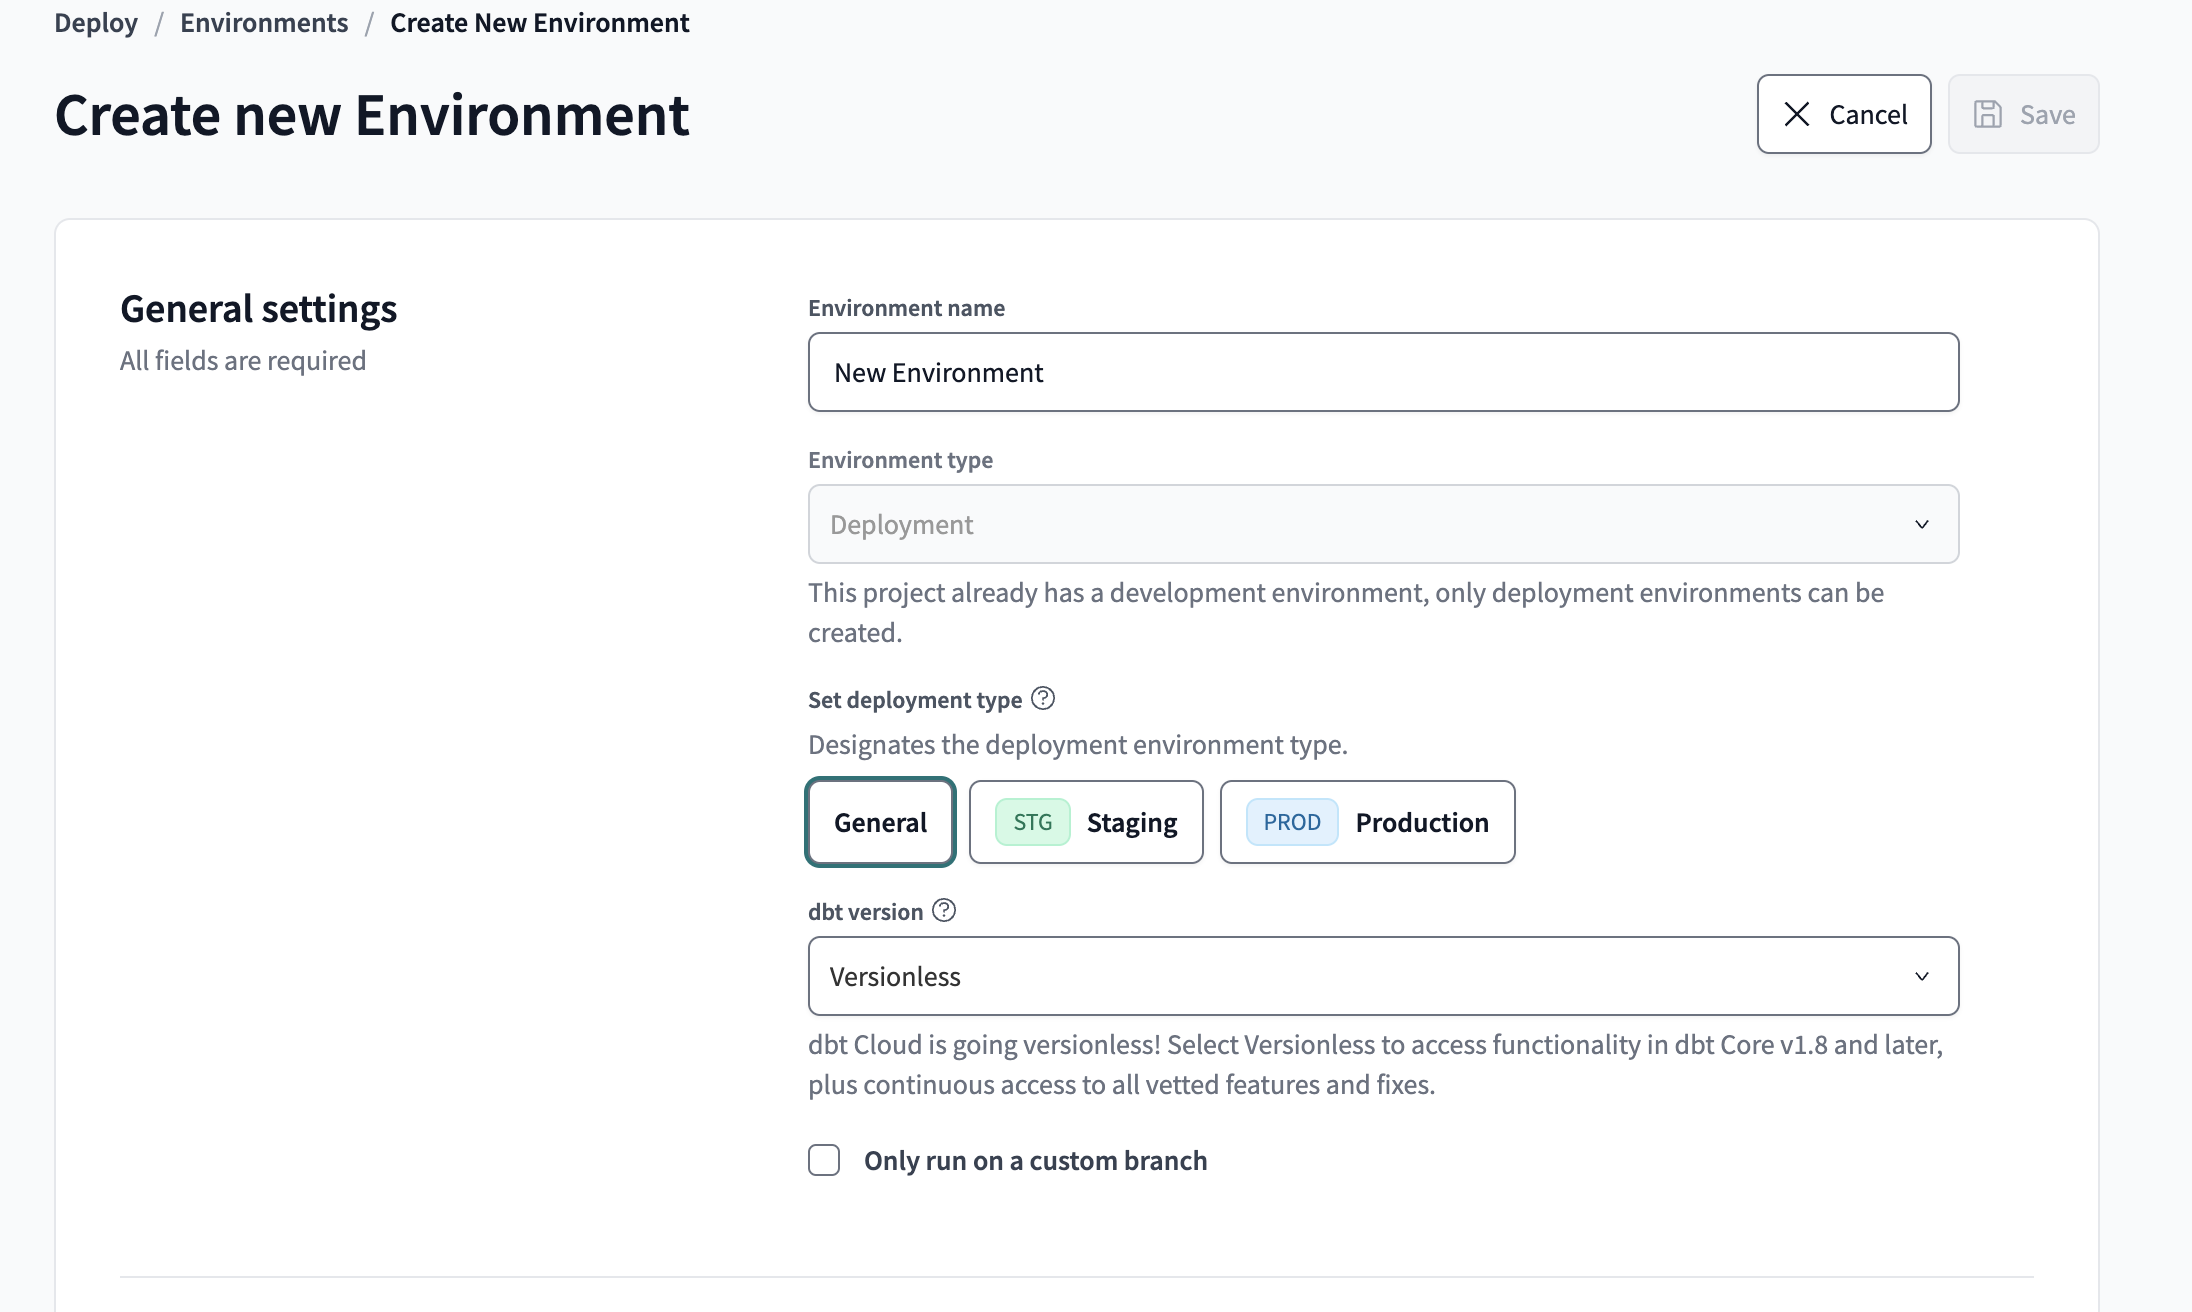Viewport: 2192px width, 1312px height.
Task: Navigate to Deploy via breadcrumb
Action: 96,22
